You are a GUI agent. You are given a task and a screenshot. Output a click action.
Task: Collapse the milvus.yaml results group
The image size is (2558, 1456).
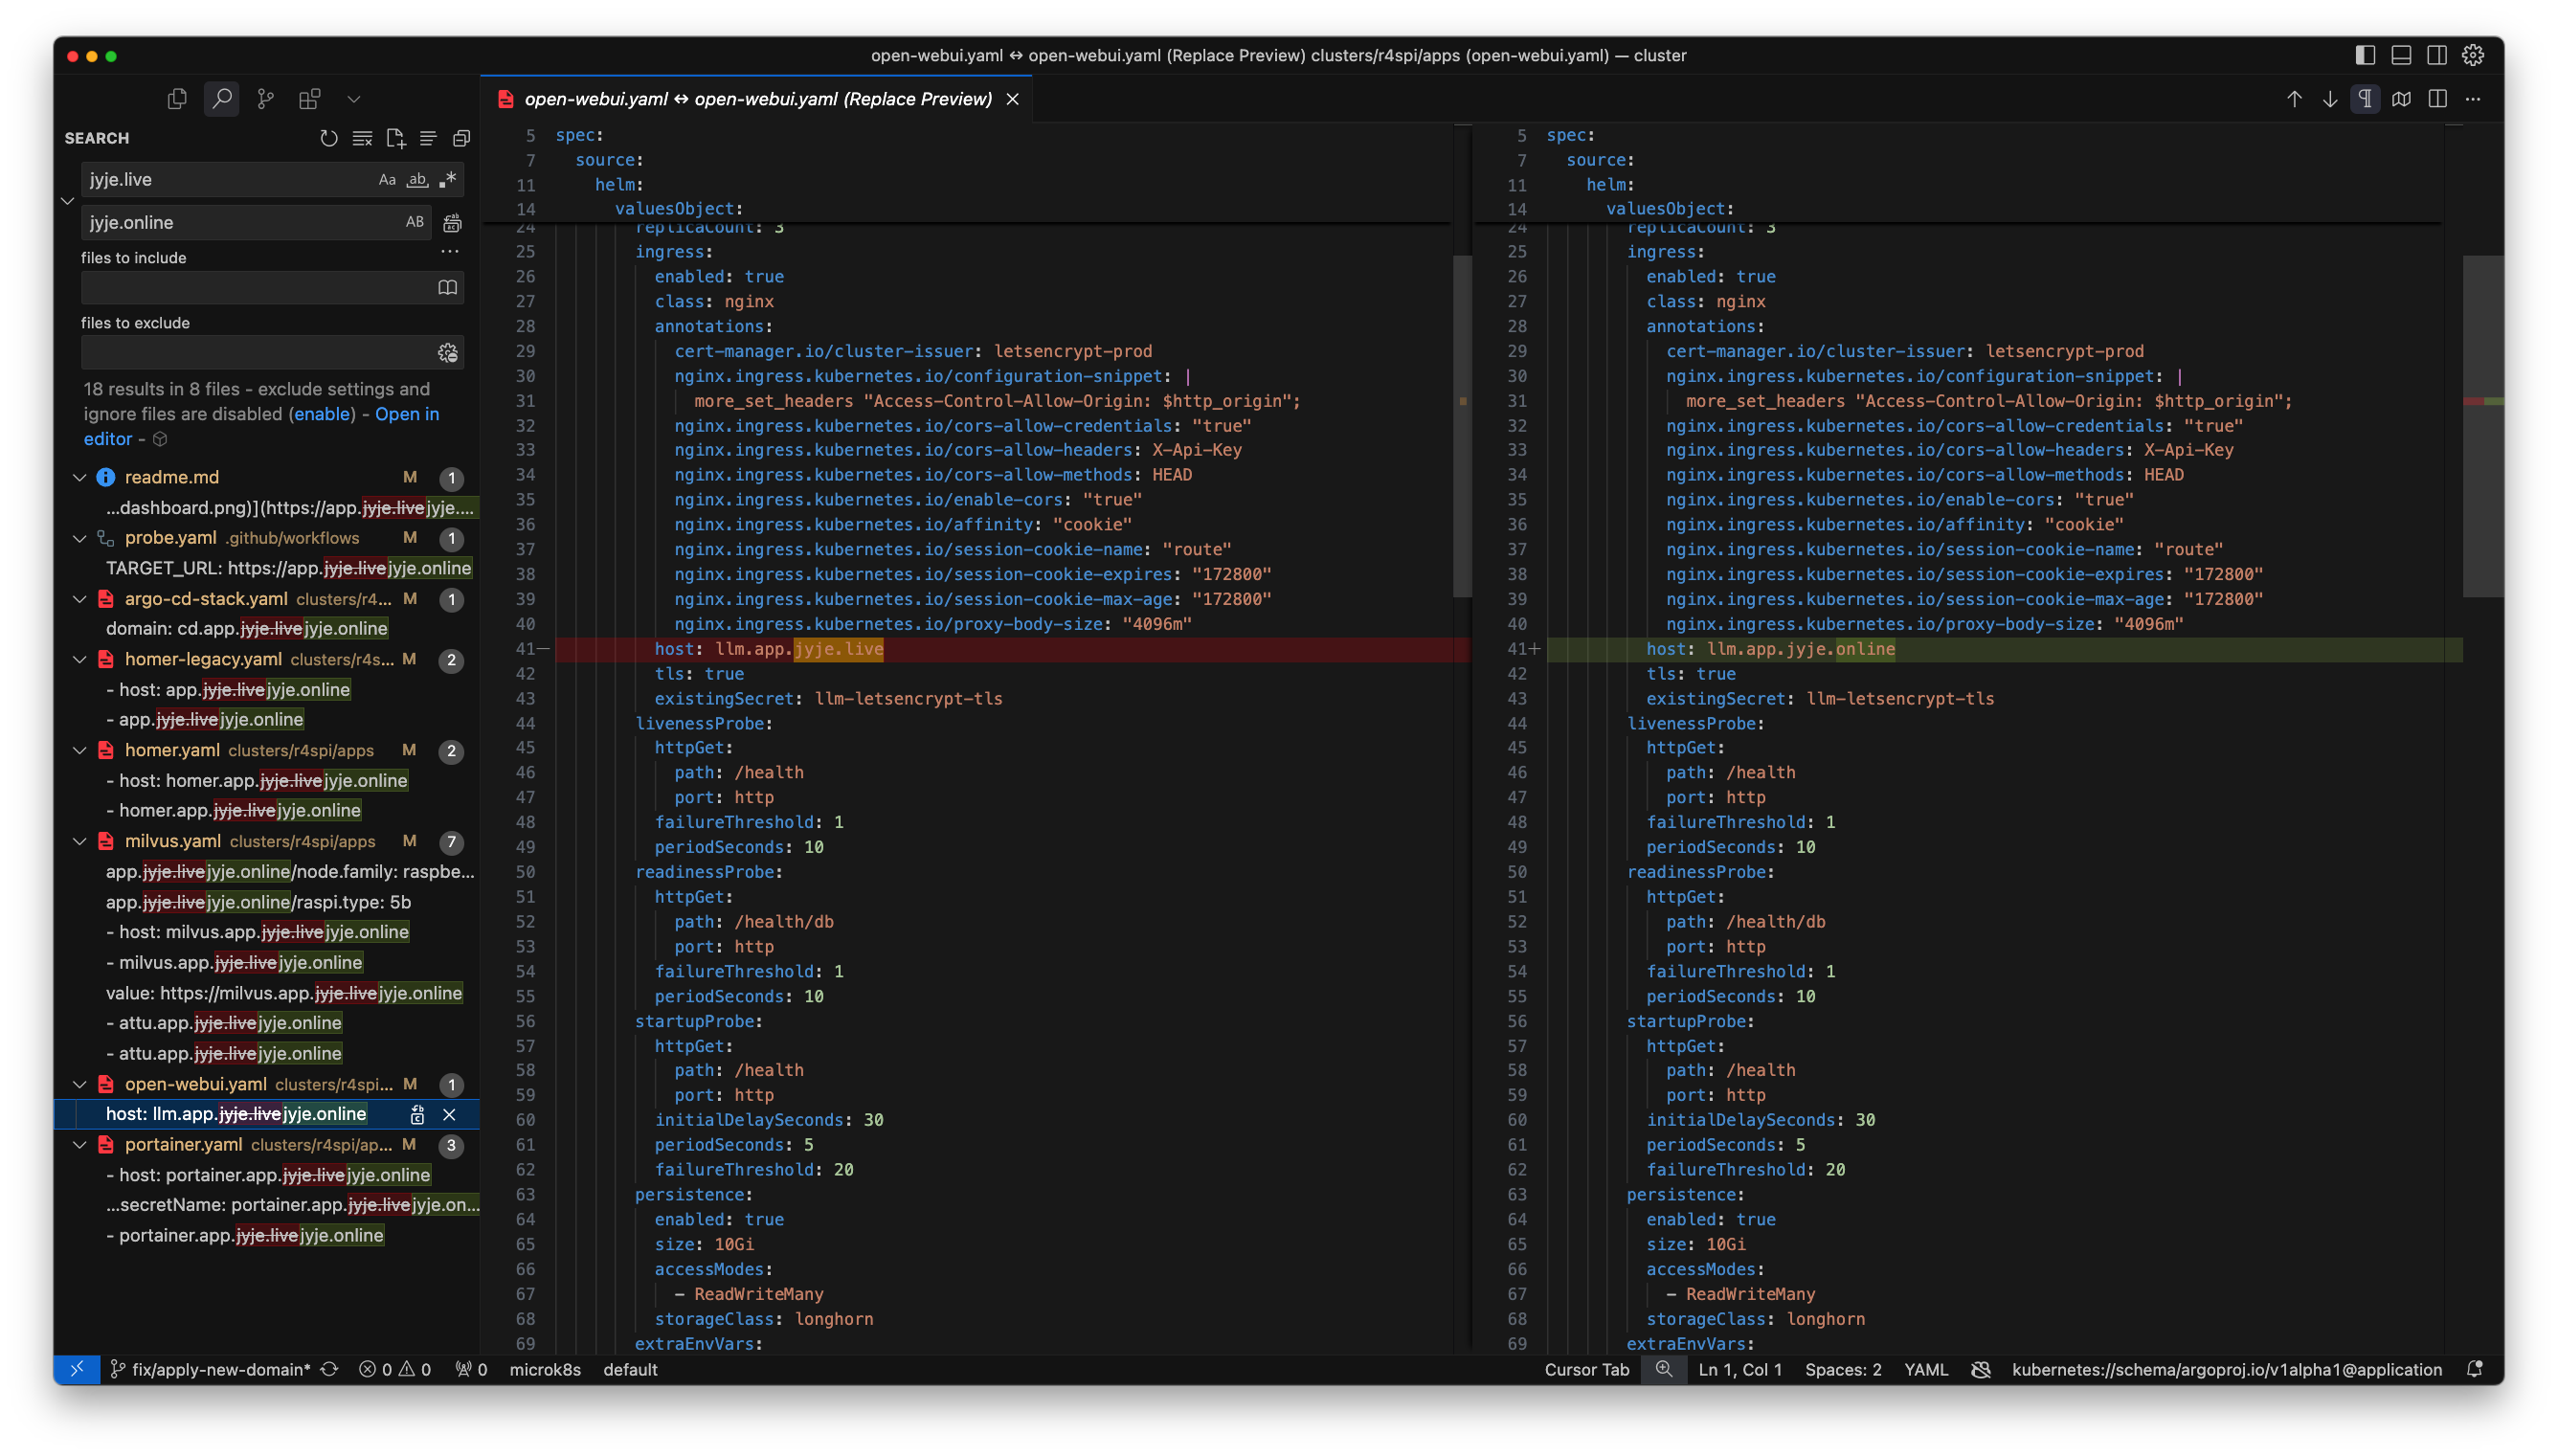(80, 841)
